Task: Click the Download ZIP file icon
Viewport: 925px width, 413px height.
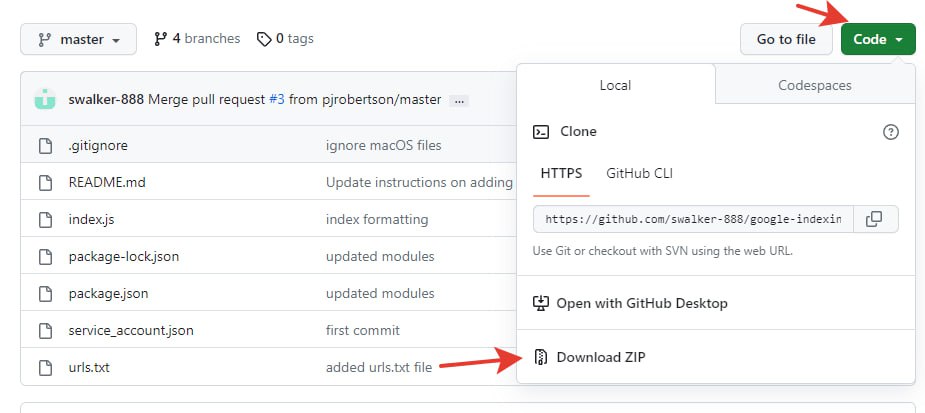Action: point(540,357)
